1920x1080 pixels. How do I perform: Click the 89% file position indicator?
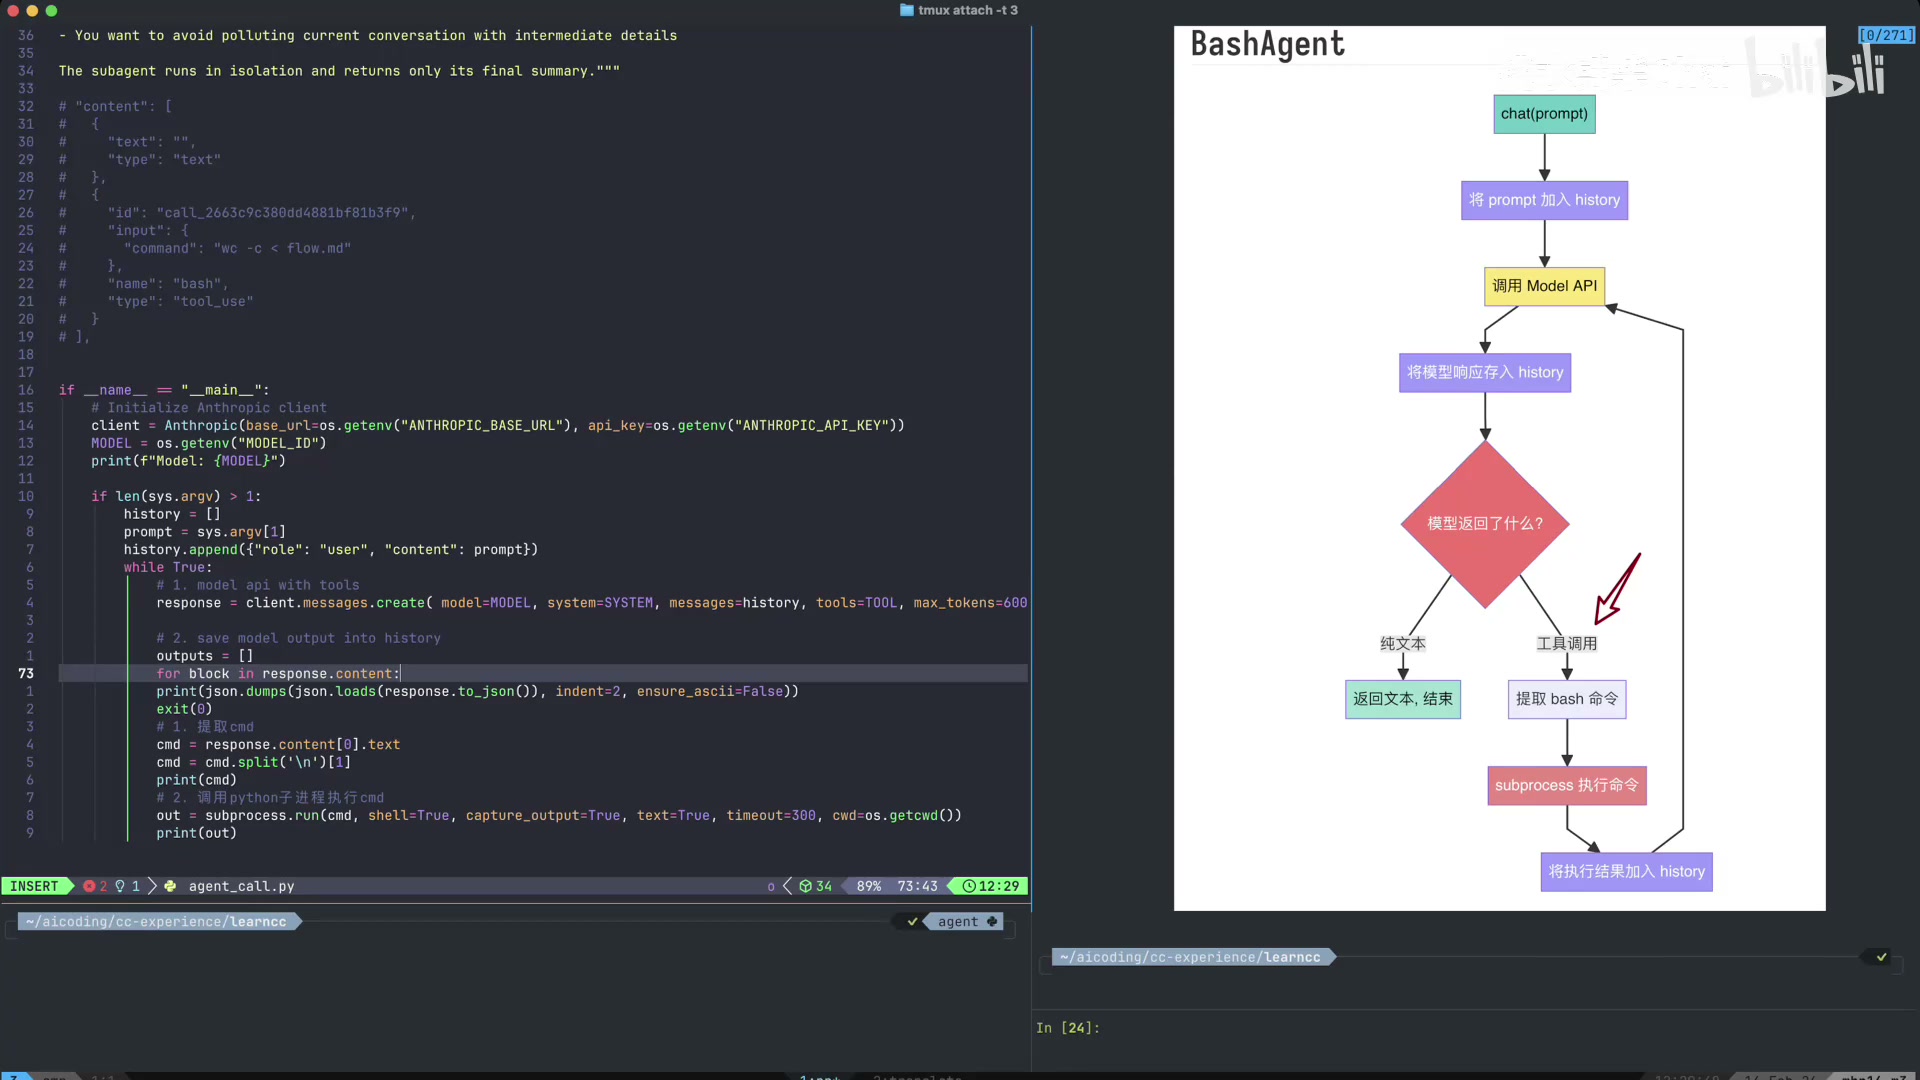[868, 887]
